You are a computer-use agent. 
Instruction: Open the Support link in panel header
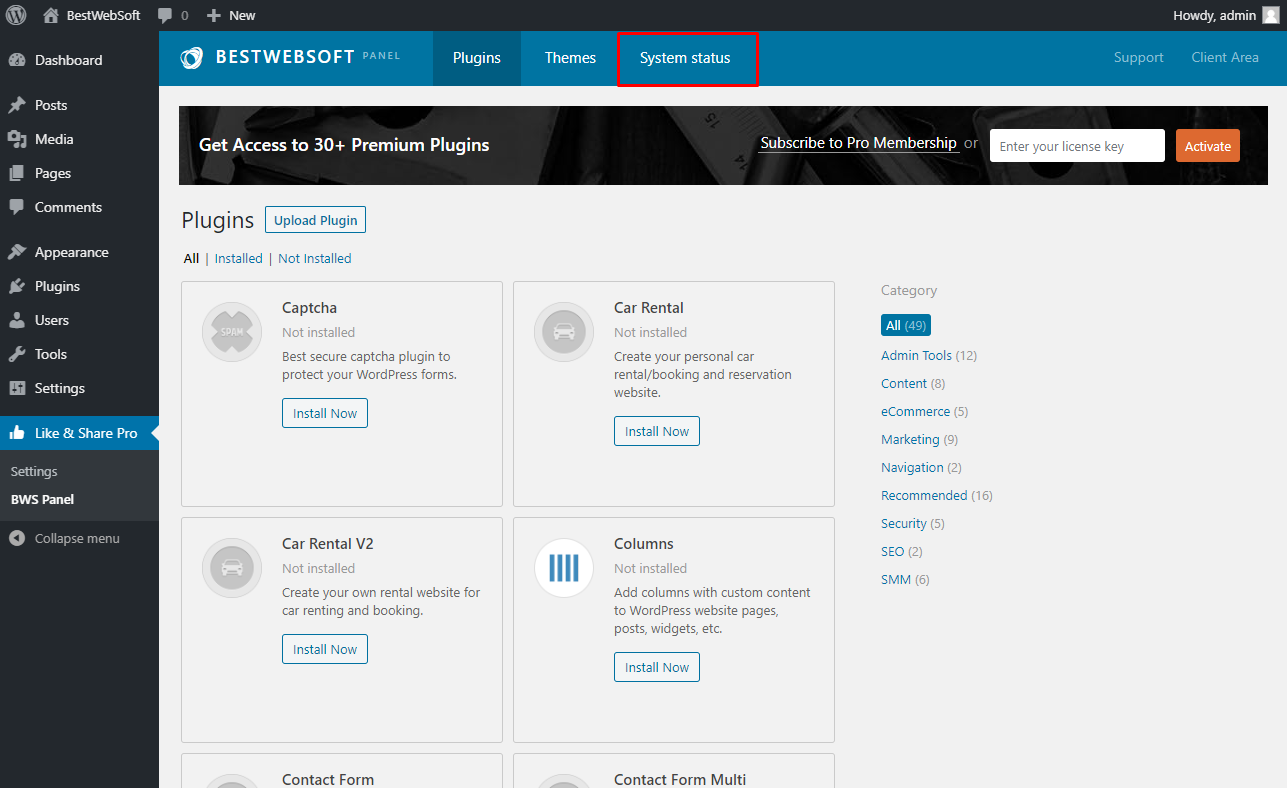[x=1139, y=57]
